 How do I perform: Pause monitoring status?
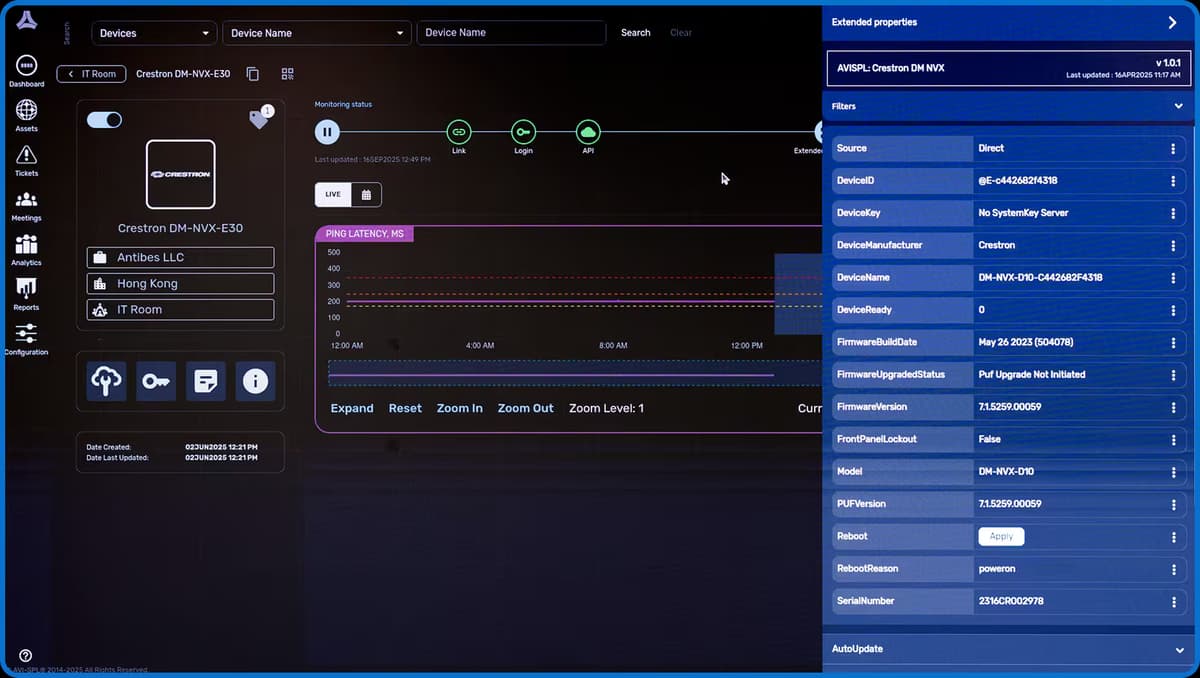[x=327, y=132]
